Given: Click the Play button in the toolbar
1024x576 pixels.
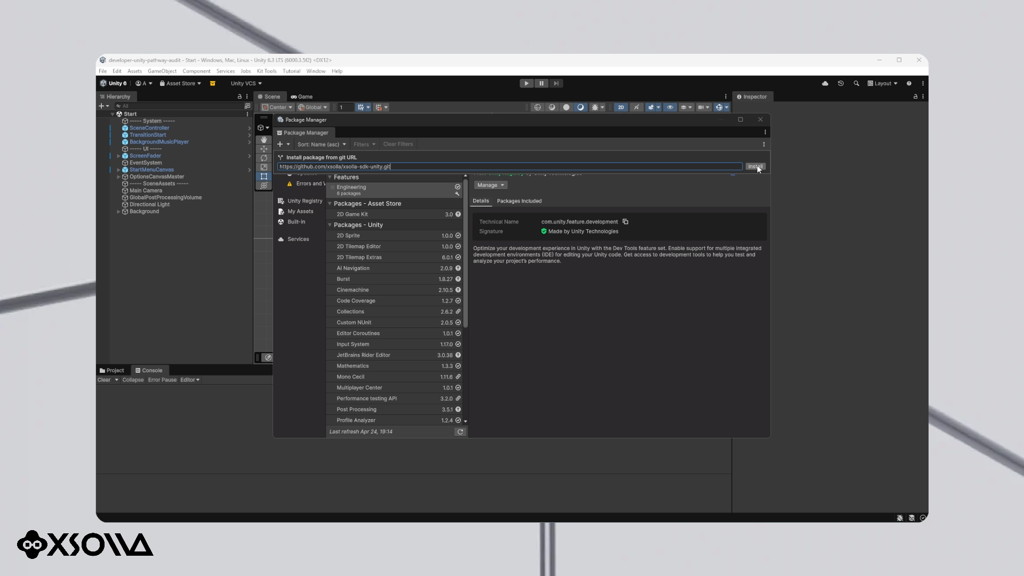Looking at the screenshot, I should tap(526, 84).
